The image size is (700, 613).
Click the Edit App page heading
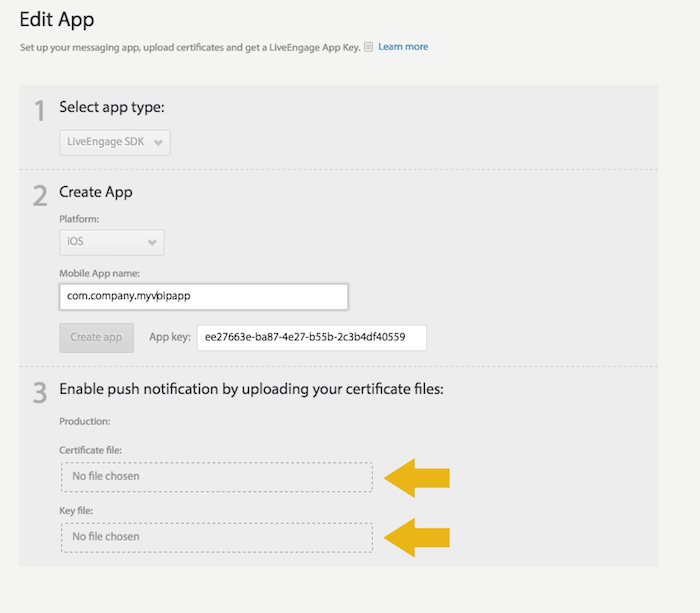point(57,20)
